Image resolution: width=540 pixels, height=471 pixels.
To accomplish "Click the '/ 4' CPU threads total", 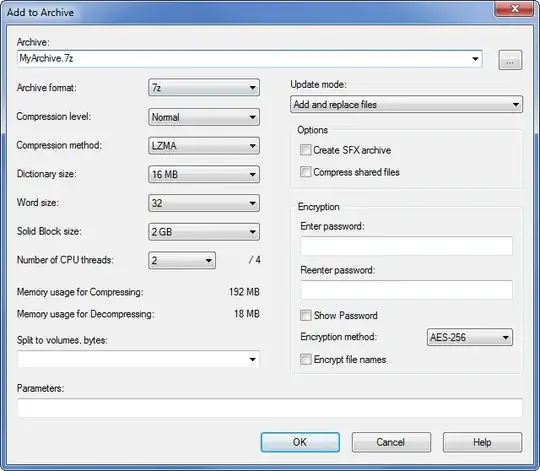I will 255,260.
